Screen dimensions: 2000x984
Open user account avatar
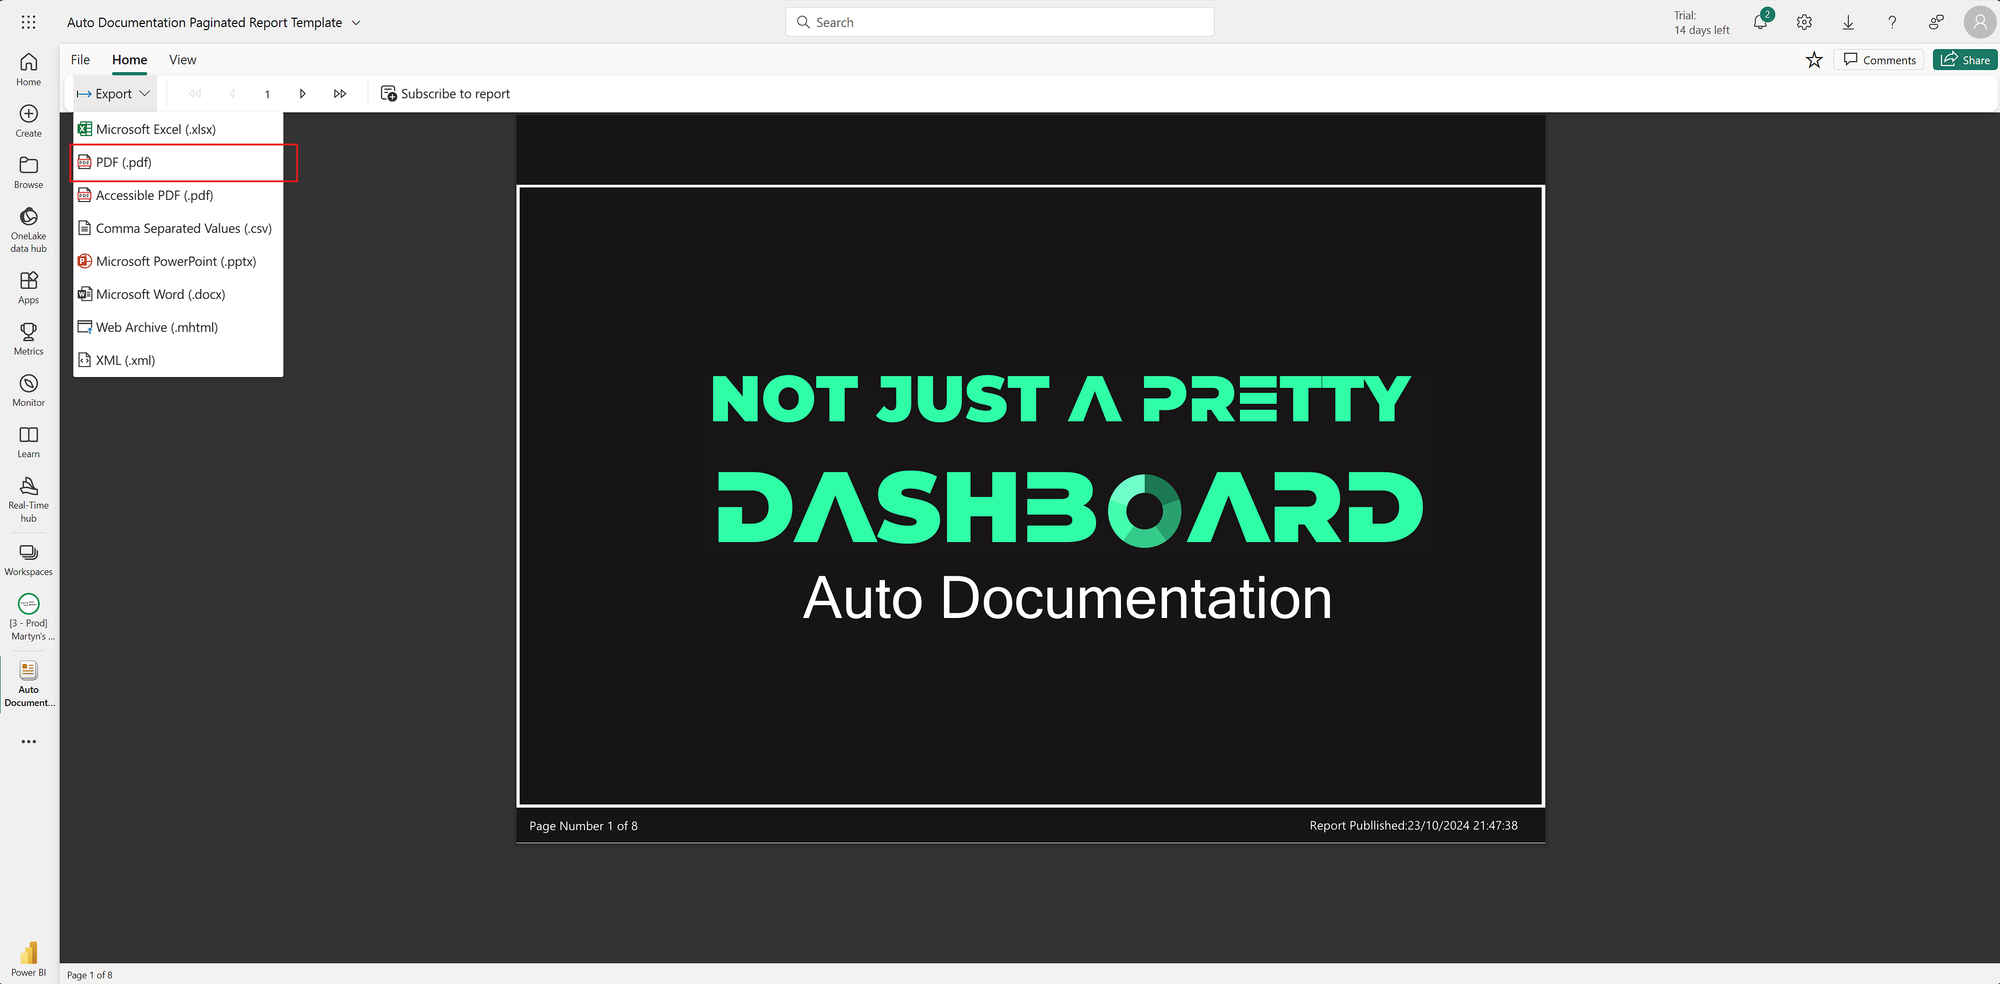tap(1980, 22)
